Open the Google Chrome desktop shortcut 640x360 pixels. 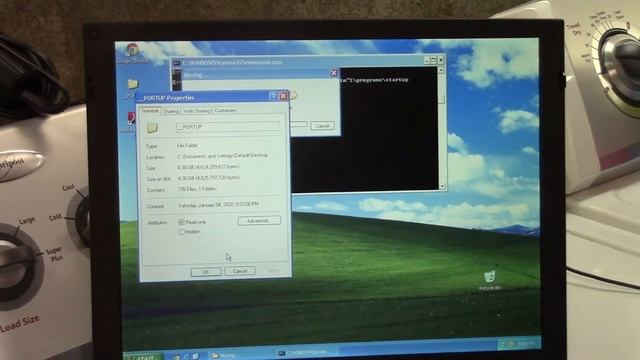pyautogui.click(x=132, y=53)
